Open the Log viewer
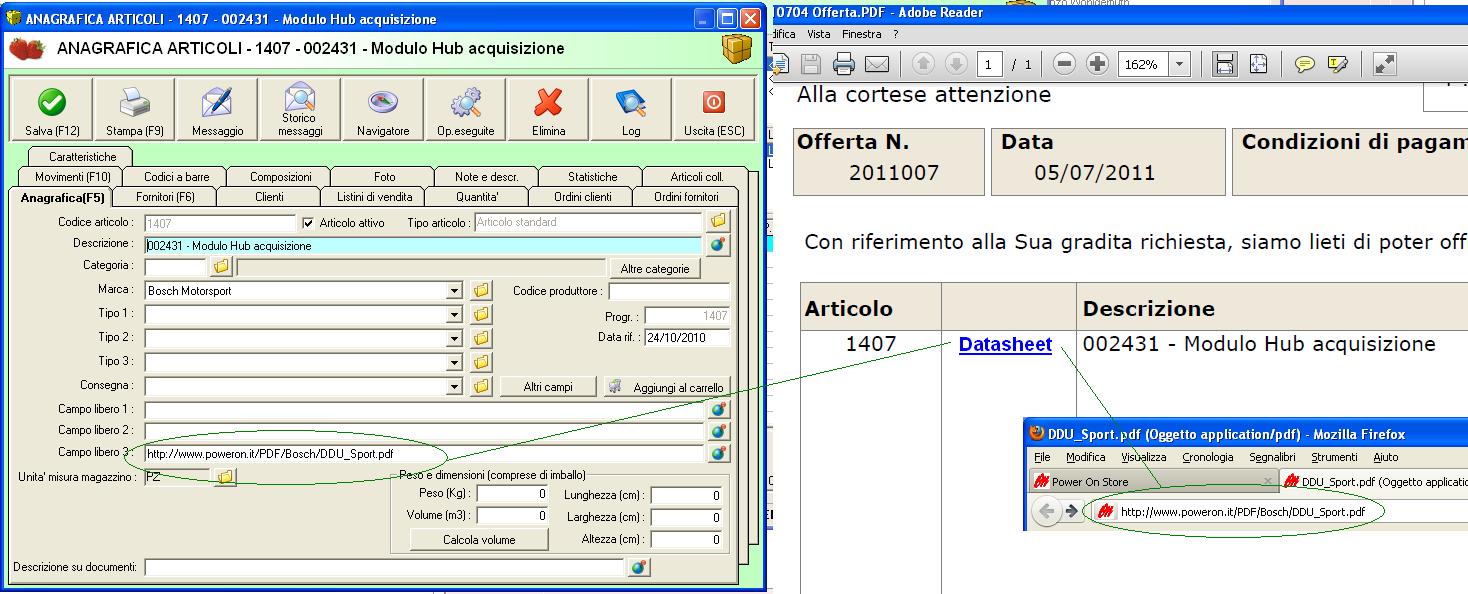Image resolution: width=1468 pixels, height=594 pixels. coord(631,110)
